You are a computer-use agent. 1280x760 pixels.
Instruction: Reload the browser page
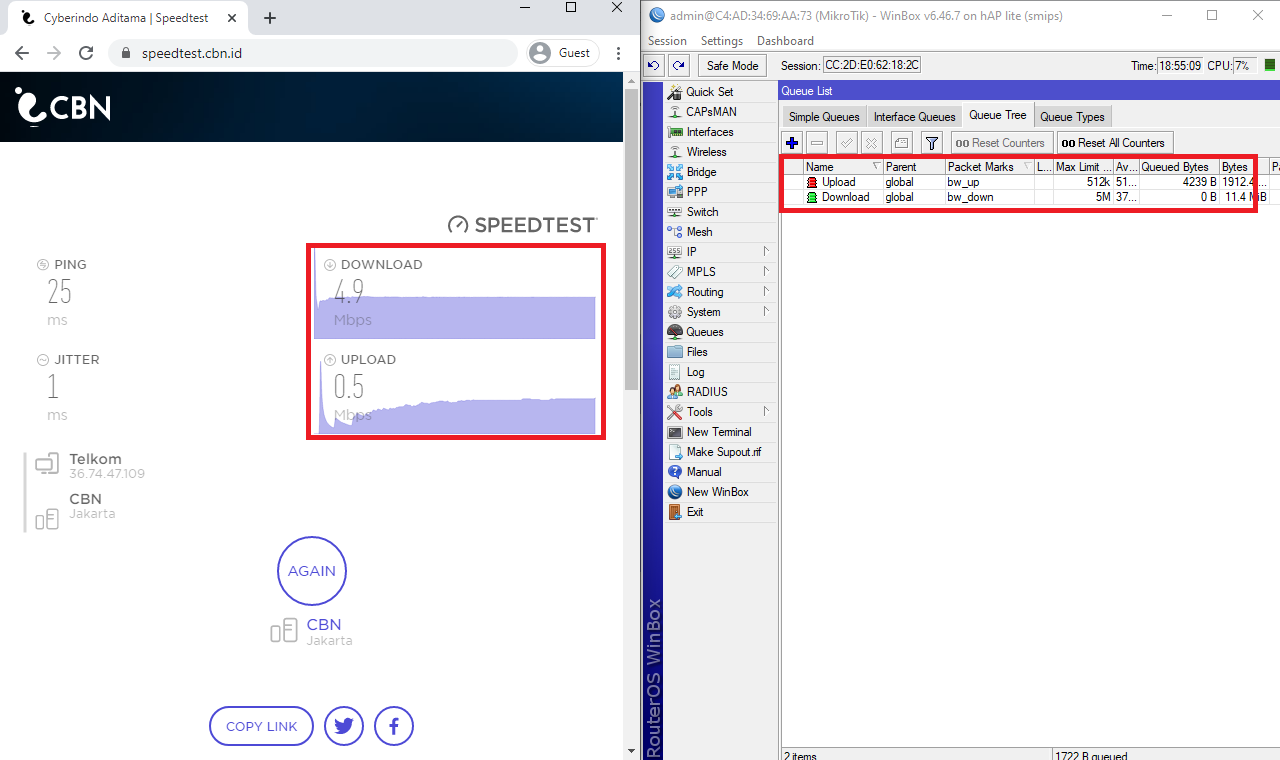[86, 53]
